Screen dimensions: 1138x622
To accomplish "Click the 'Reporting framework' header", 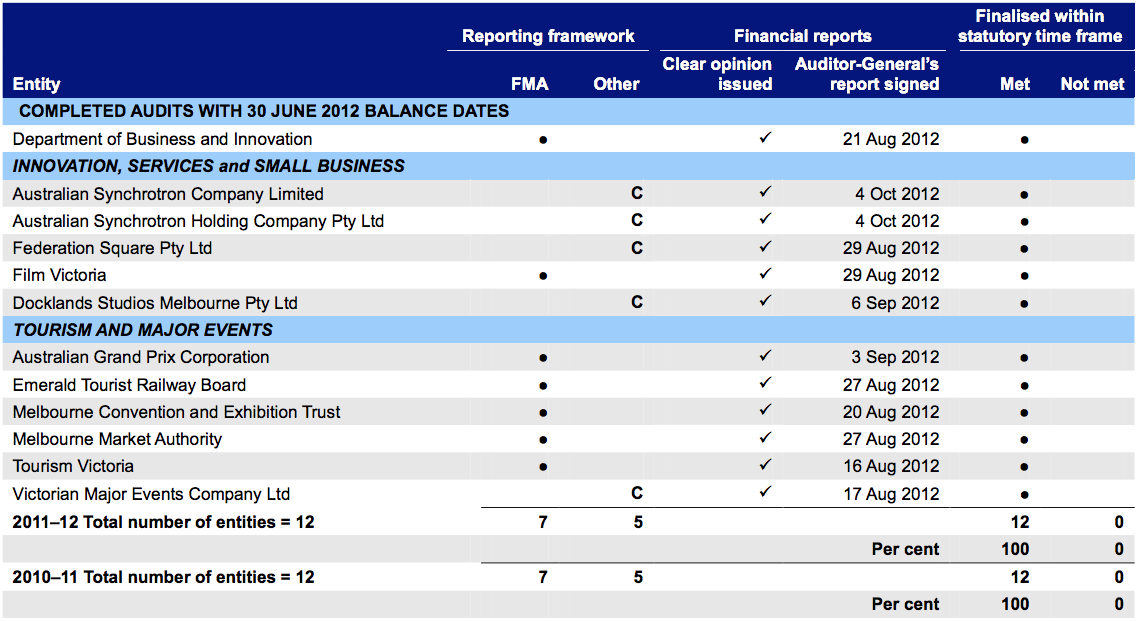I will pyautogui.click(x=548, y=36).
